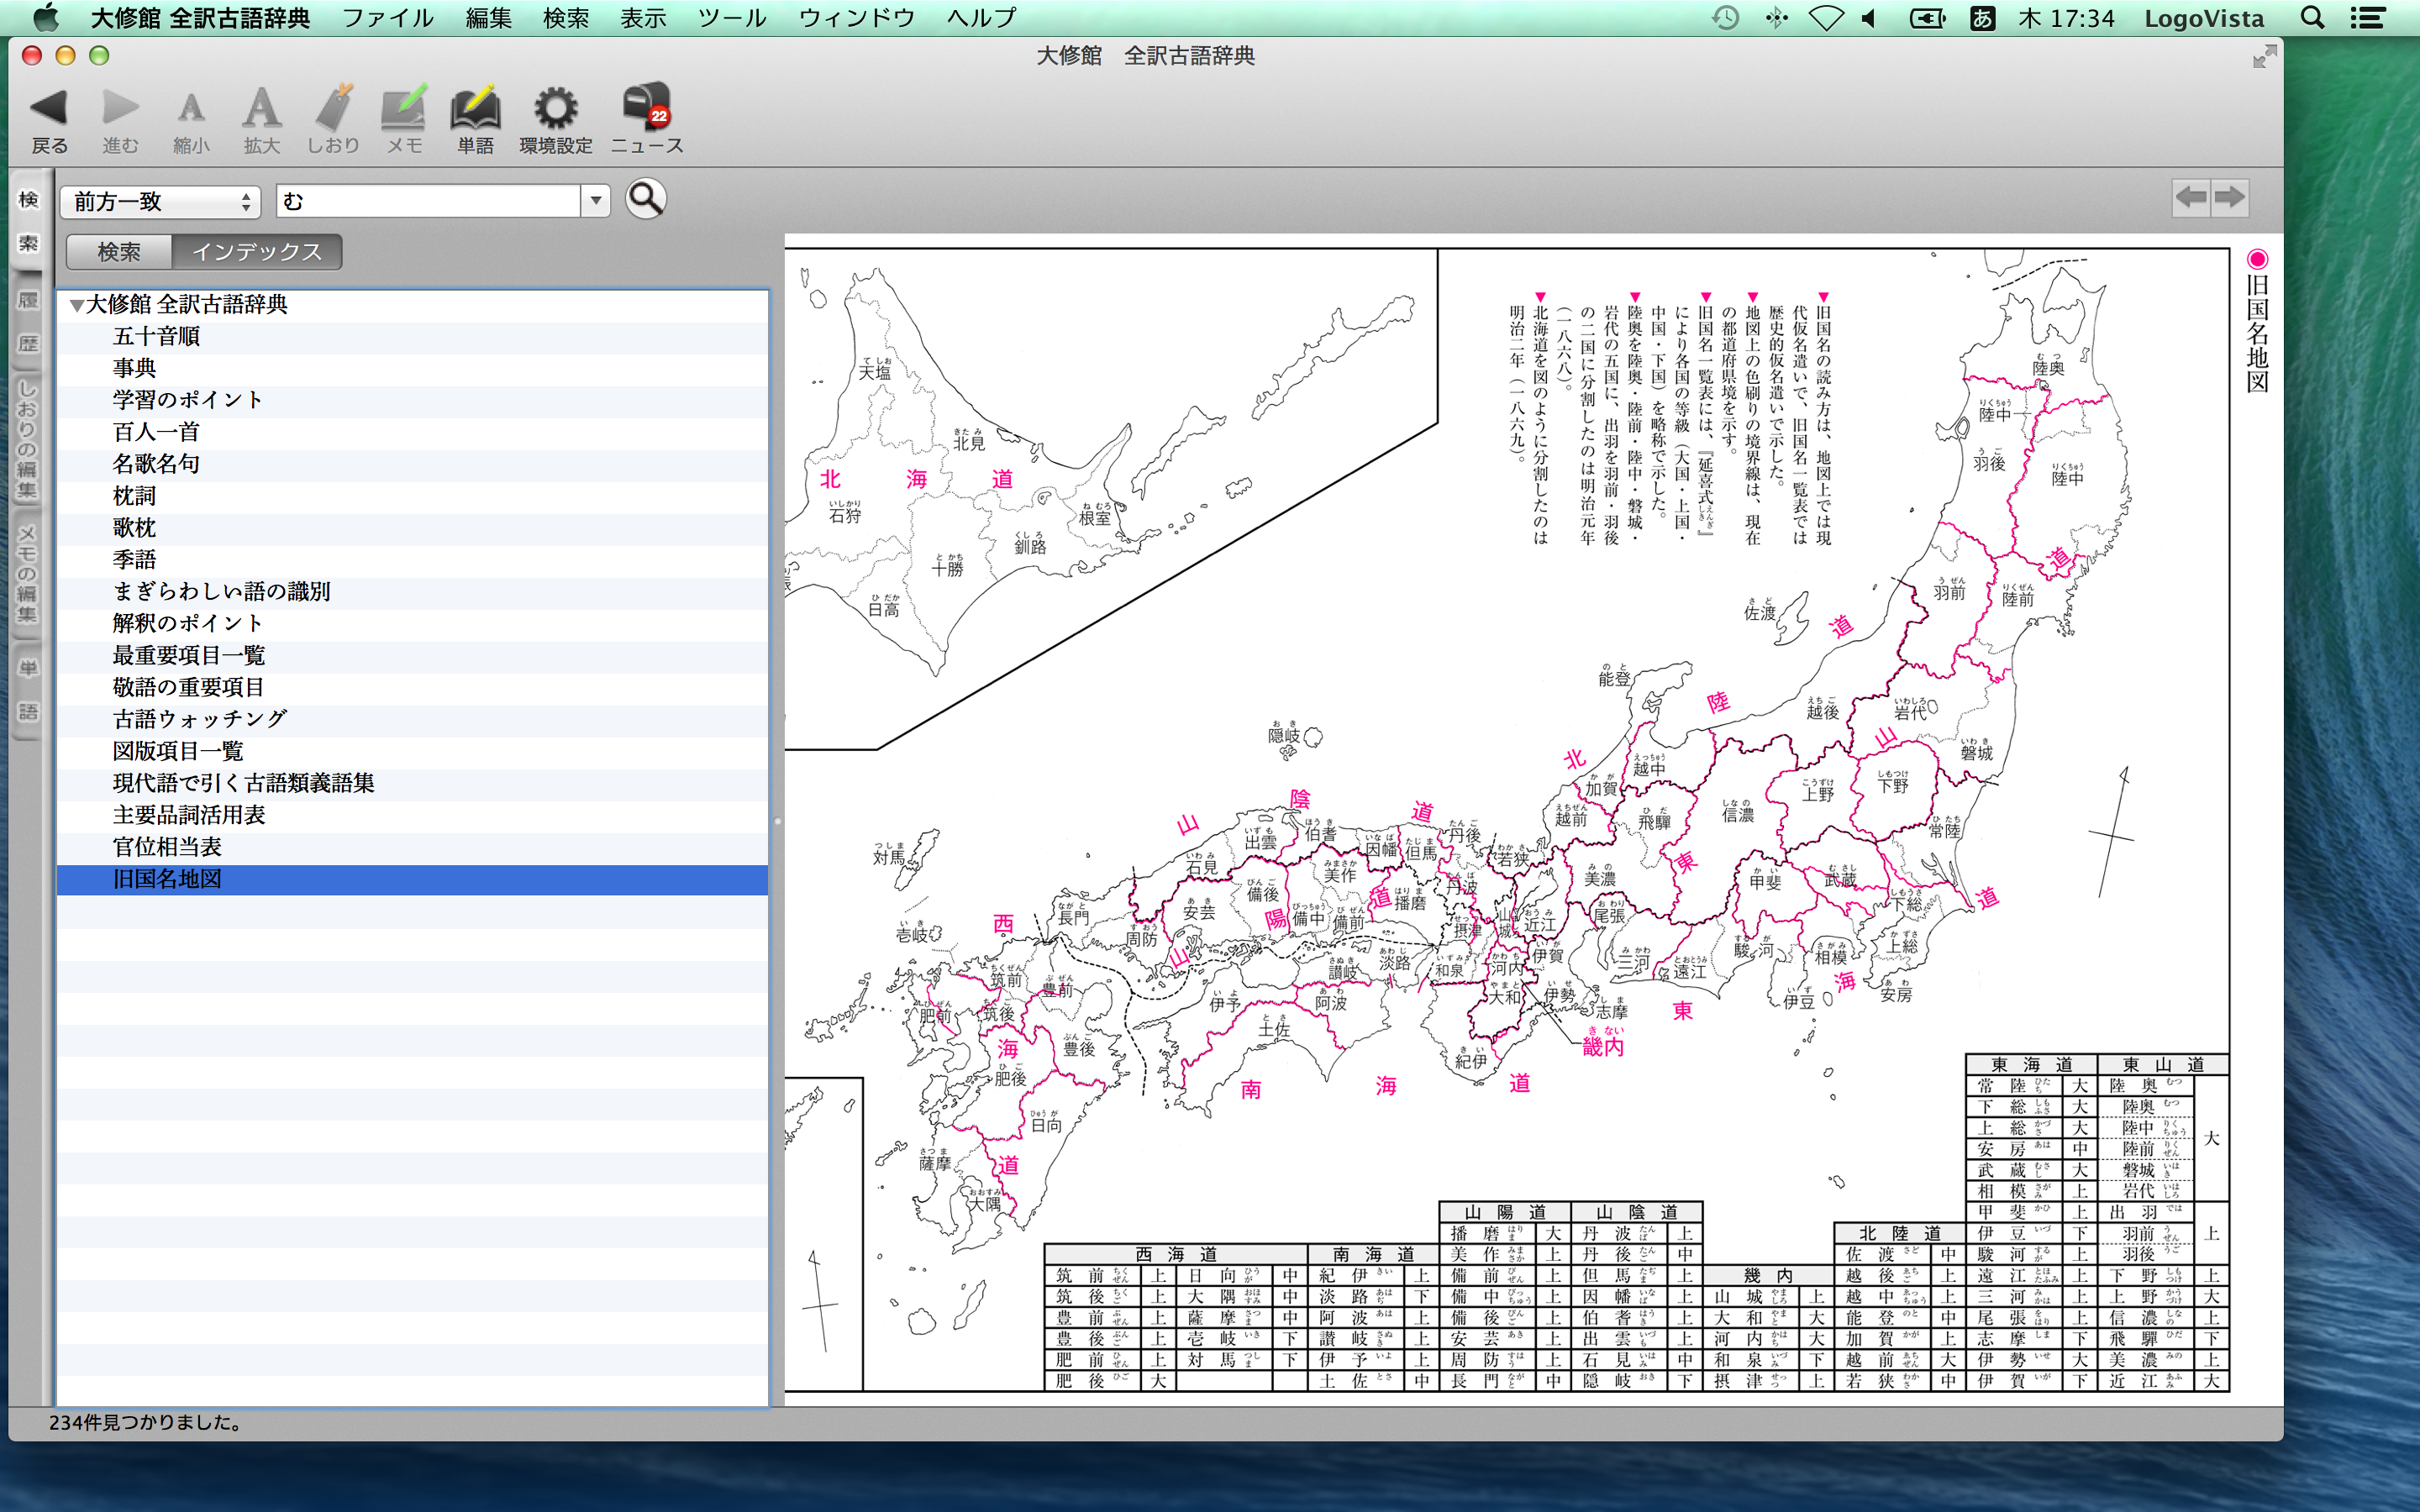Open the ツール menu
The height and width of the screenshot is (1512, 2420).
pyautogui.click(x=731, y=18)
